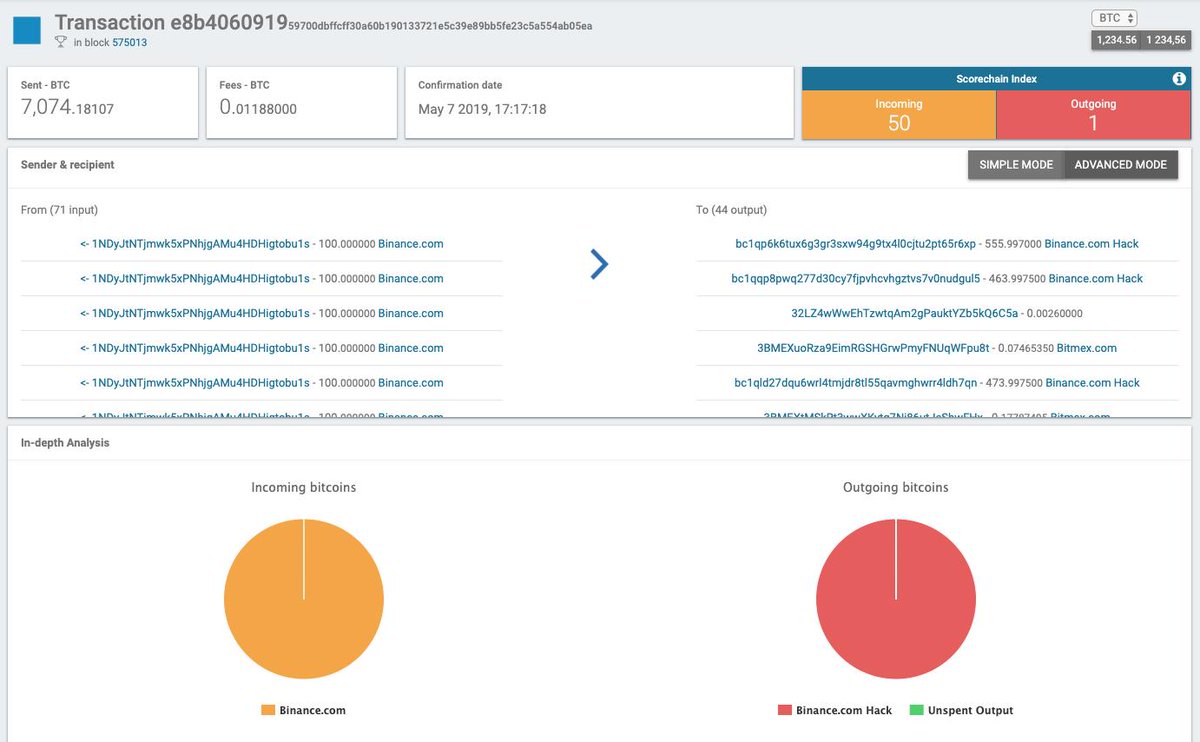Click the 555.997000 output amount
The image size is (1200, 742).
tap(1013, 244)
